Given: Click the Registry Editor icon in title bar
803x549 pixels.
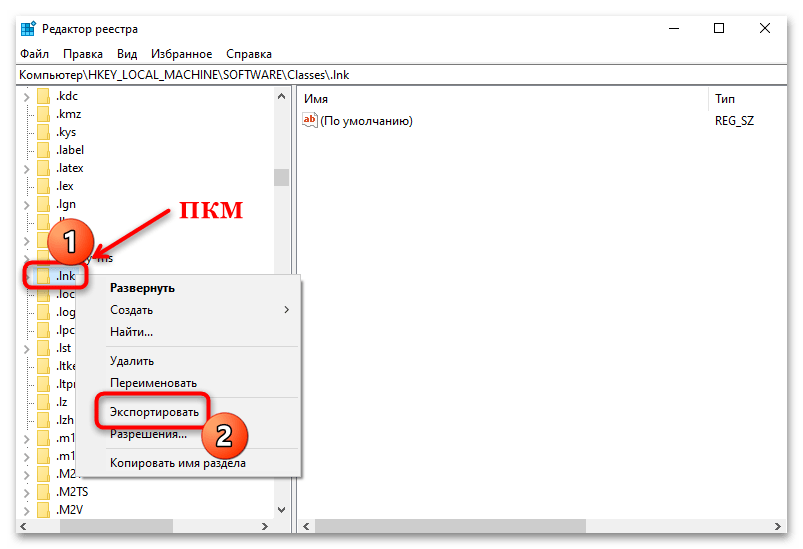Looking at the screenshot, I should point(27,29).
